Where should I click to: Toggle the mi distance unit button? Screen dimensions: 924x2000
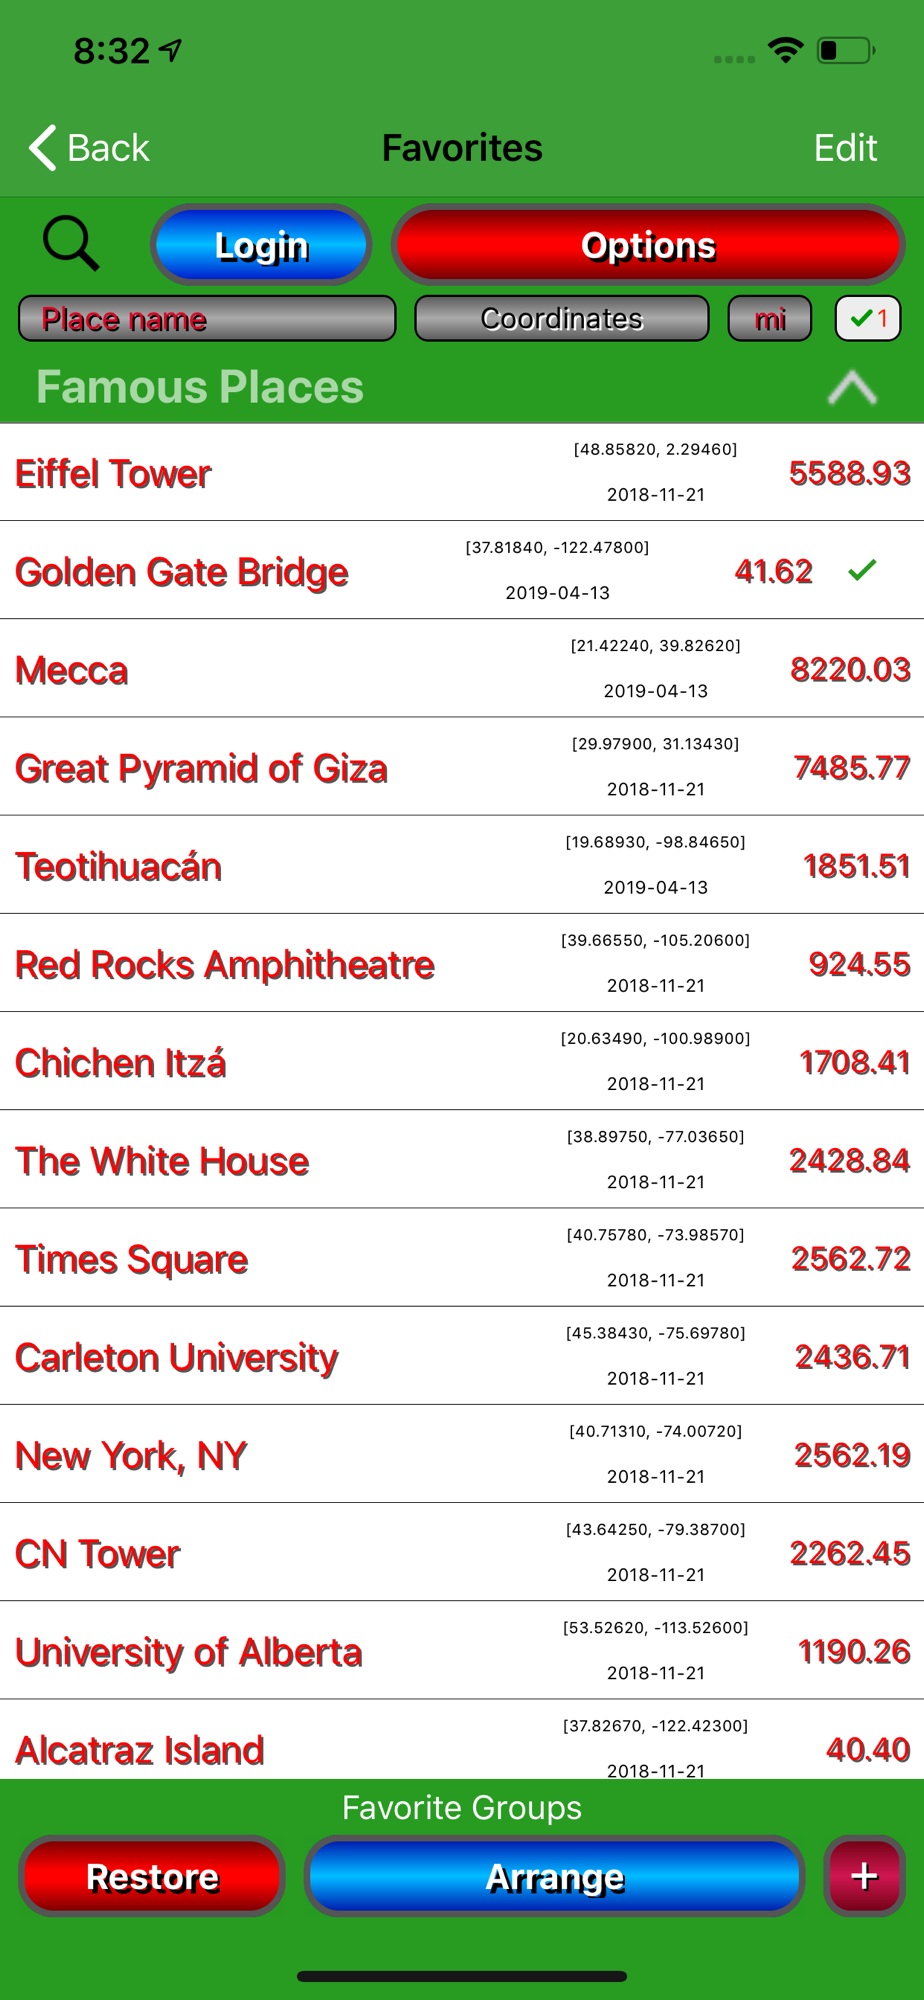pyautogui.click(x=769, y=319)
